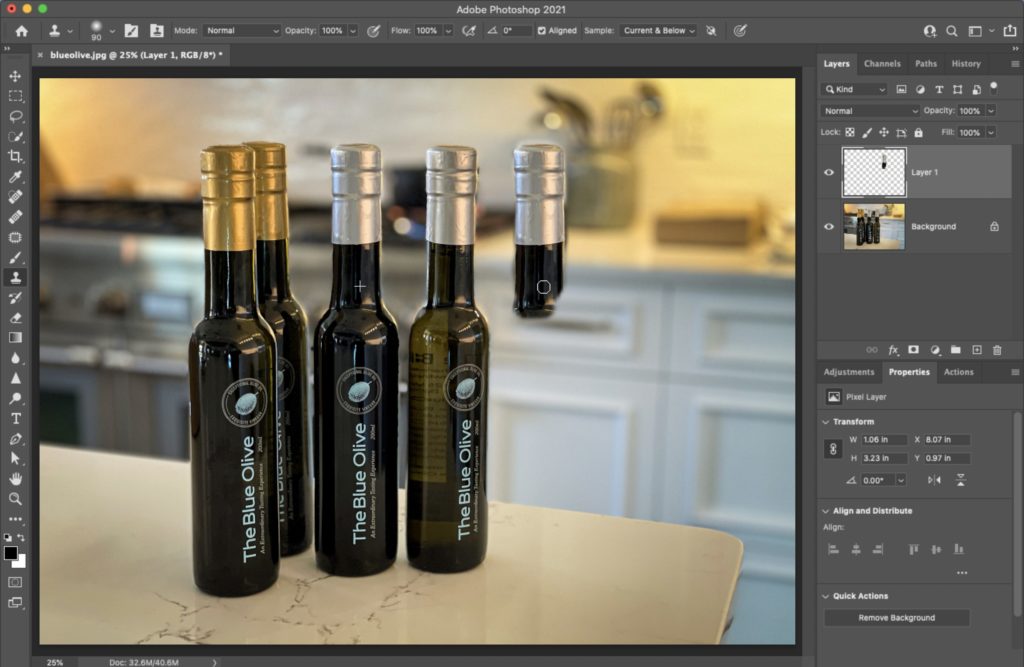This screenshot has height=667, width=1024.
Task: Select the Crop tool
Action: 15,156
